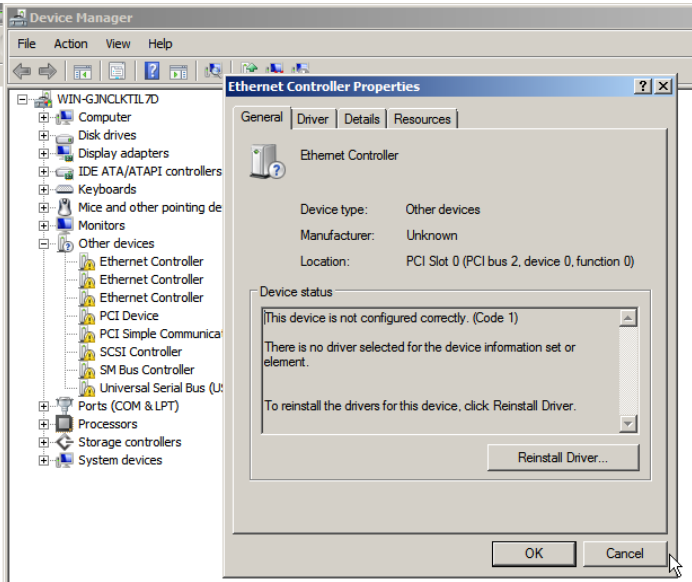Expand the Computer node

[43, 117]
